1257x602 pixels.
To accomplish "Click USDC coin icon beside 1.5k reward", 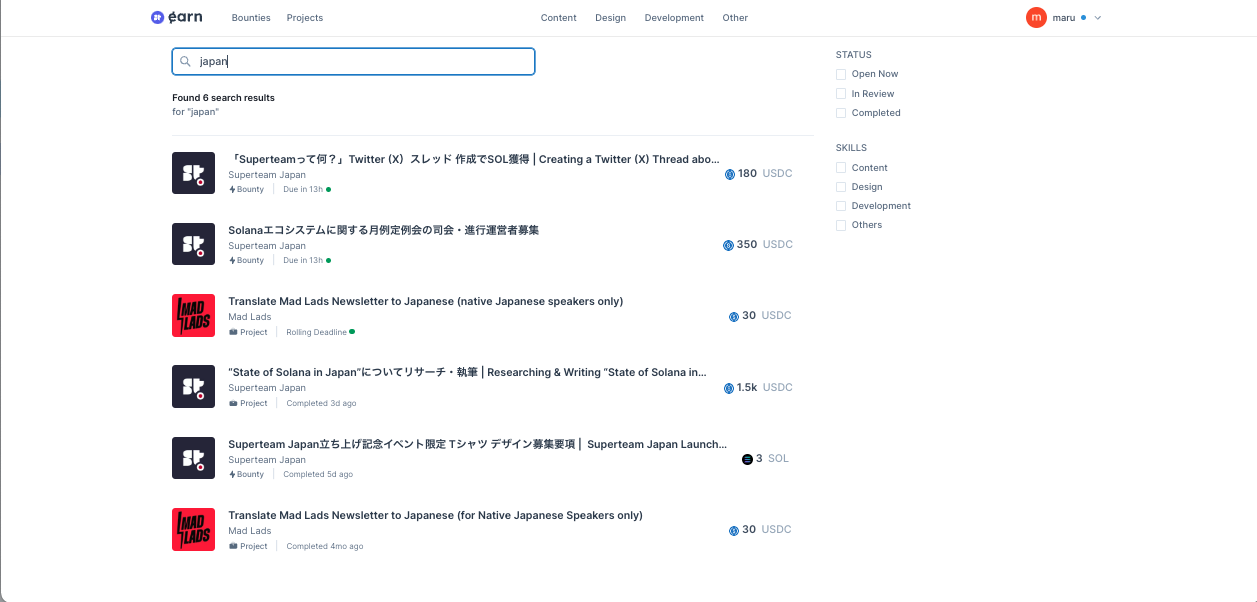I will click(x=728, y=388).
